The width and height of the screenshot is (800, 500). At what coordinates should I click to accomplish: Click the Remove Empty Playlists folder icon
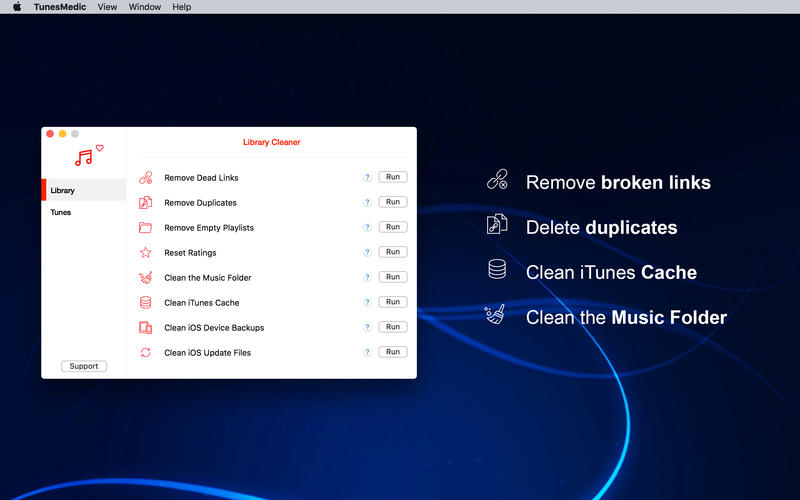145,228
